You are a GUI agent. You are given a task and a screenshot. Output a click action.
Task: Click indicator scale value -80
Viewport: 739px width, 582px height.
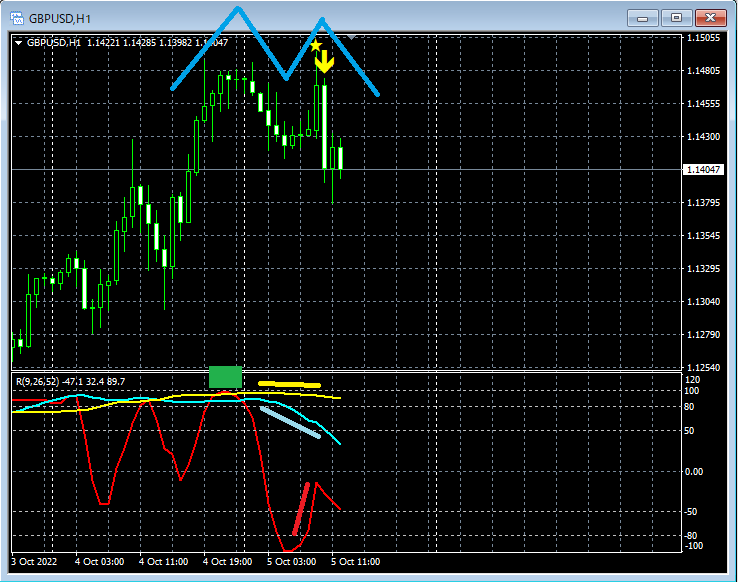pos(691,536)
